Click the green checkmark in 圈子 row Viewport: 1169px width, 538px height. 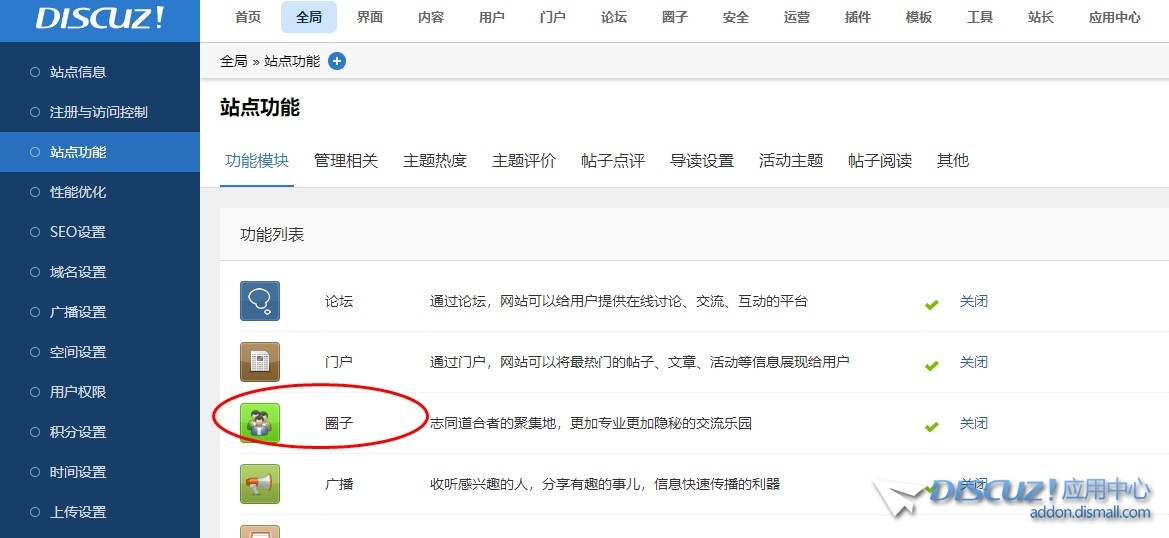click(x=932, y=426)
